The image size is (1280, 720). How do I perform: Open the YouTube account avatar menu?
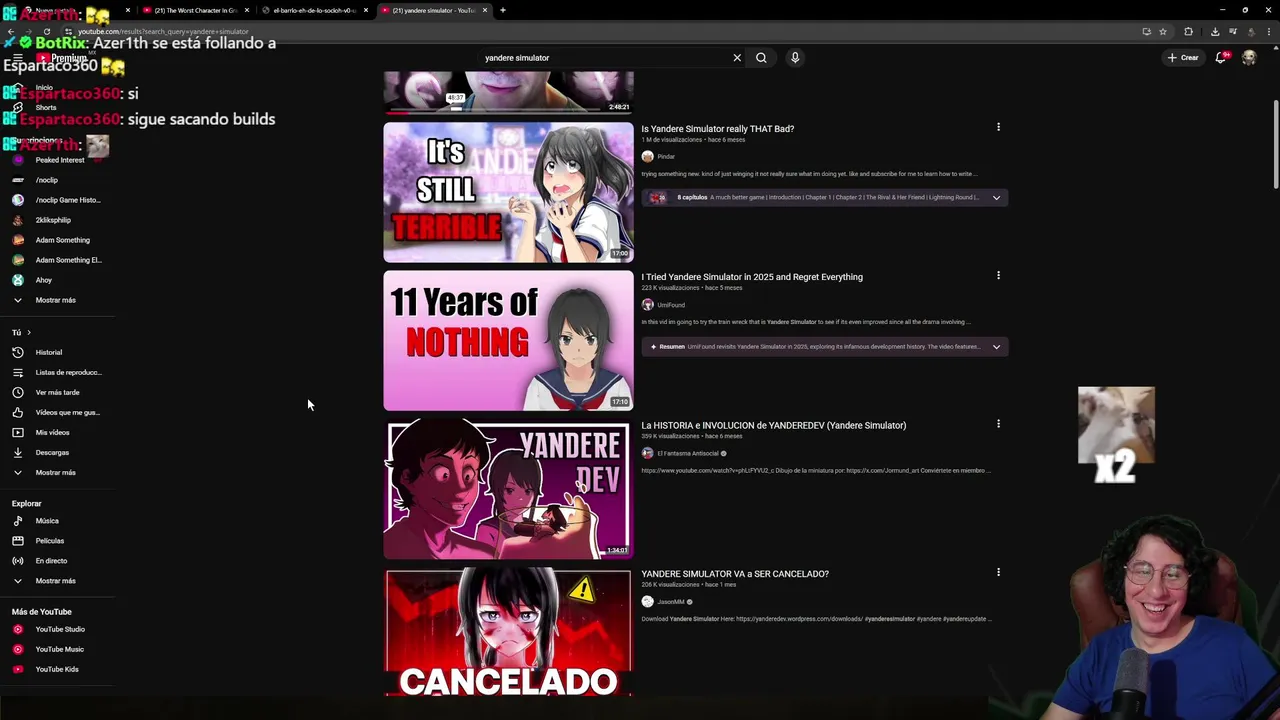click(1249, 58)
